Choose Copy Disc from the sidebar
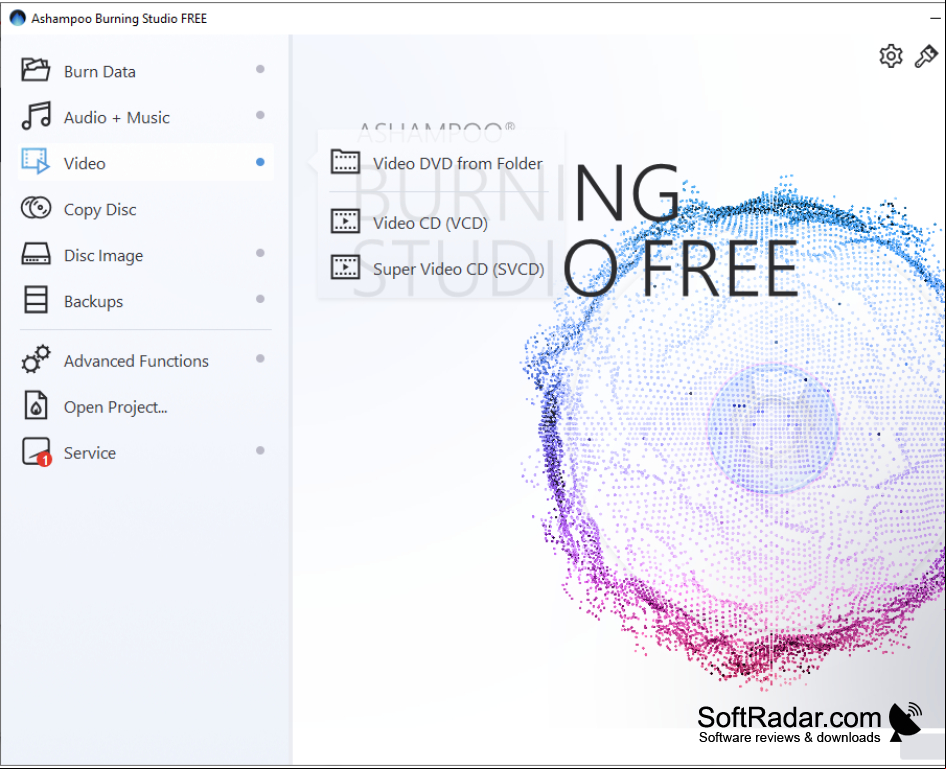The height and width of the screenshot is (769, 946). (x=145, y=209)
